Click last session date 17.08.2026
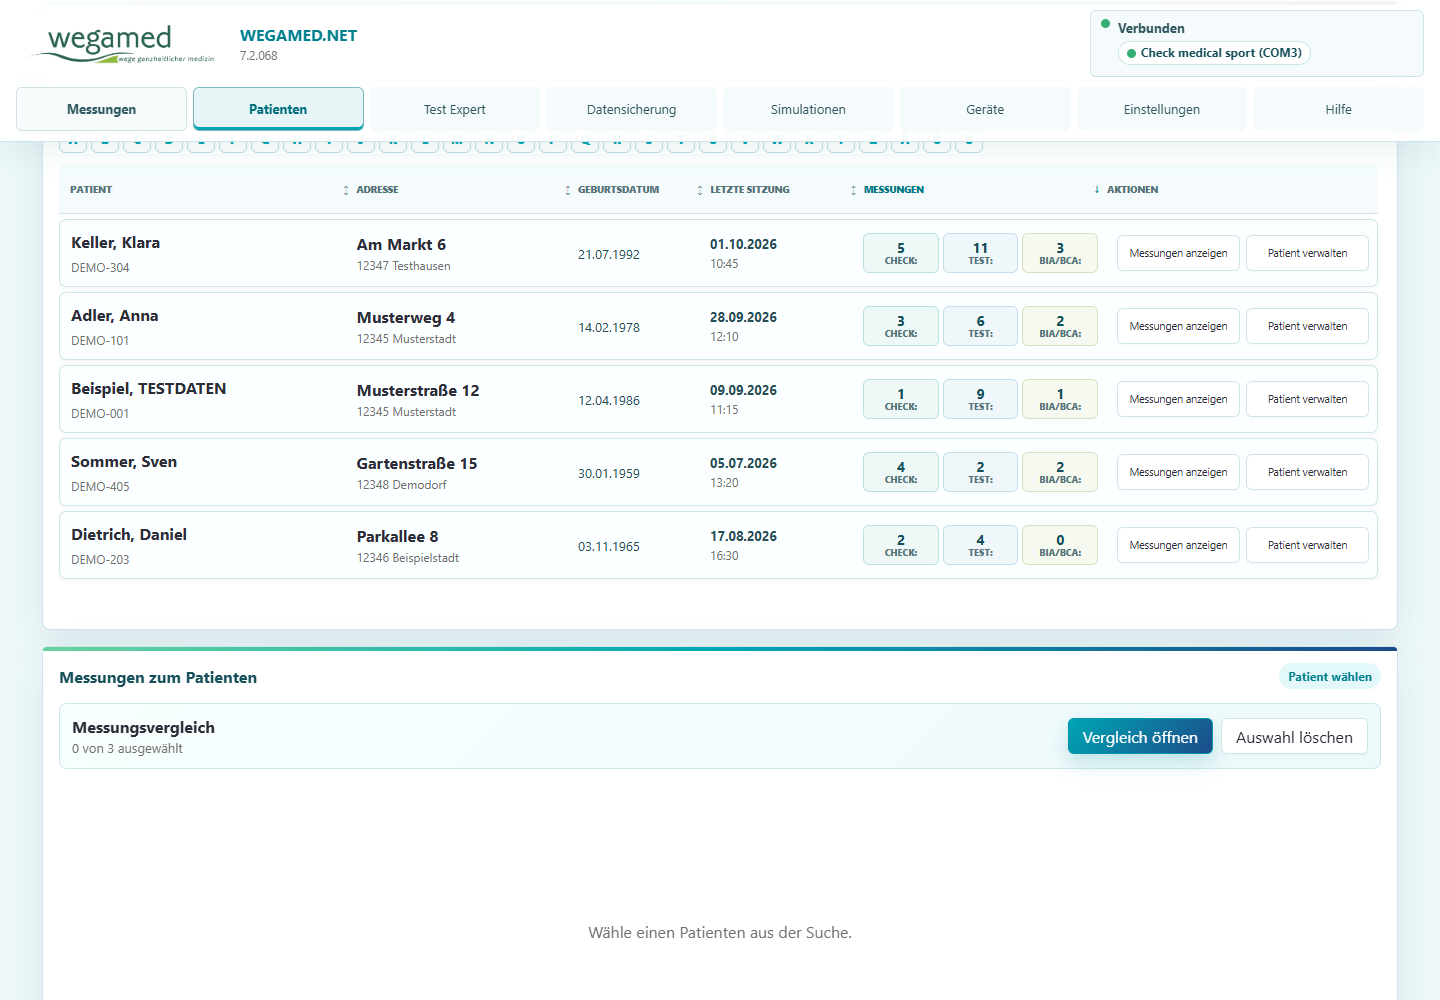The width and height of the screenshot is (1440, 1000). coord(743,536)
